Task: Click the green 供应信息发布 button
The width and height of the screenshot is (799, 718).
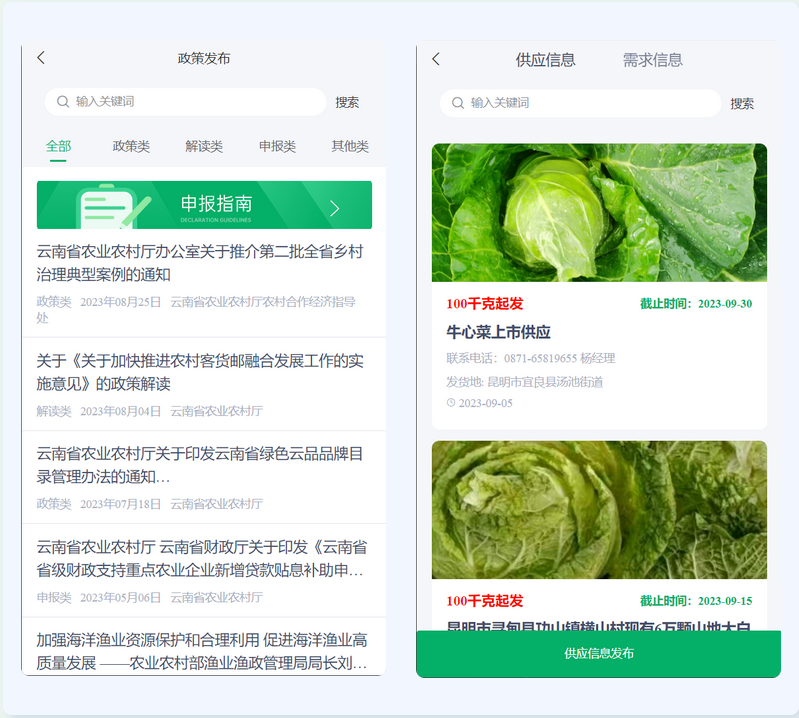Action: [x=598, y=654]
